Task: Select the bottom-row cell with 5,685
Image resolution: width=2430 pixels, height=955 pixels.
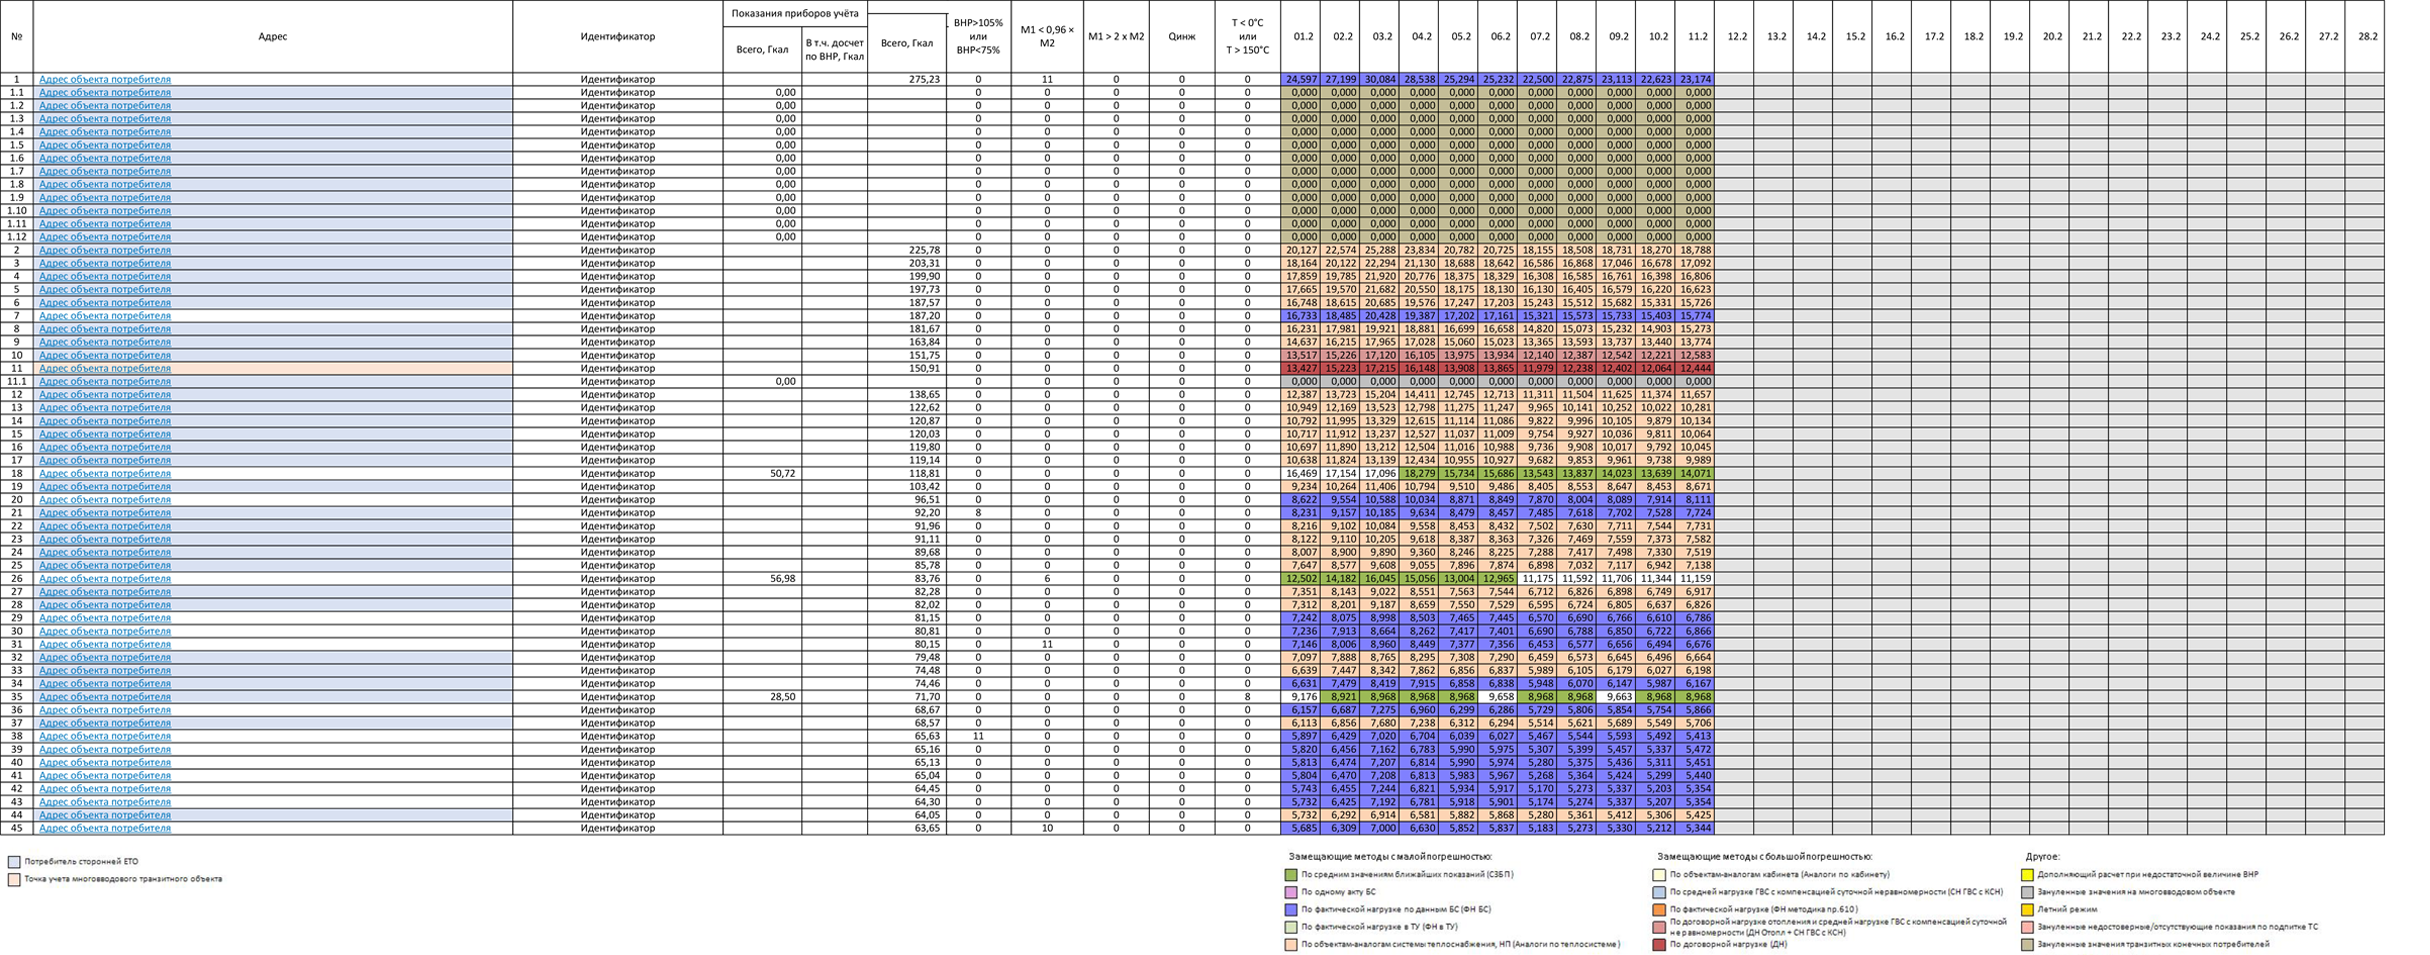Action: [x=1301, y=828]
